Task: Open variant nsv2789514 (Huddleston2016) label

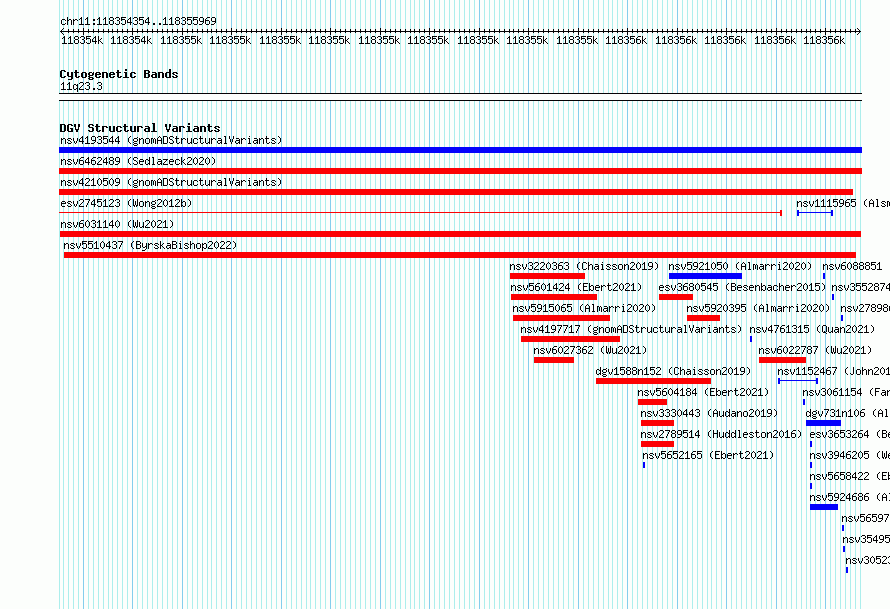Action: click(x=721, y=434)
